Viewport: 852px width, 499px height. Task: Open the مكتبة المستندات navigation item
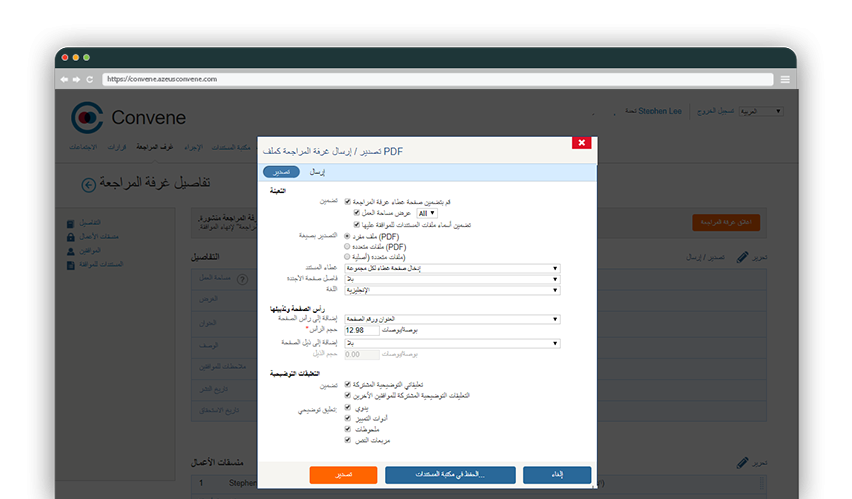[x=231, y=147]
